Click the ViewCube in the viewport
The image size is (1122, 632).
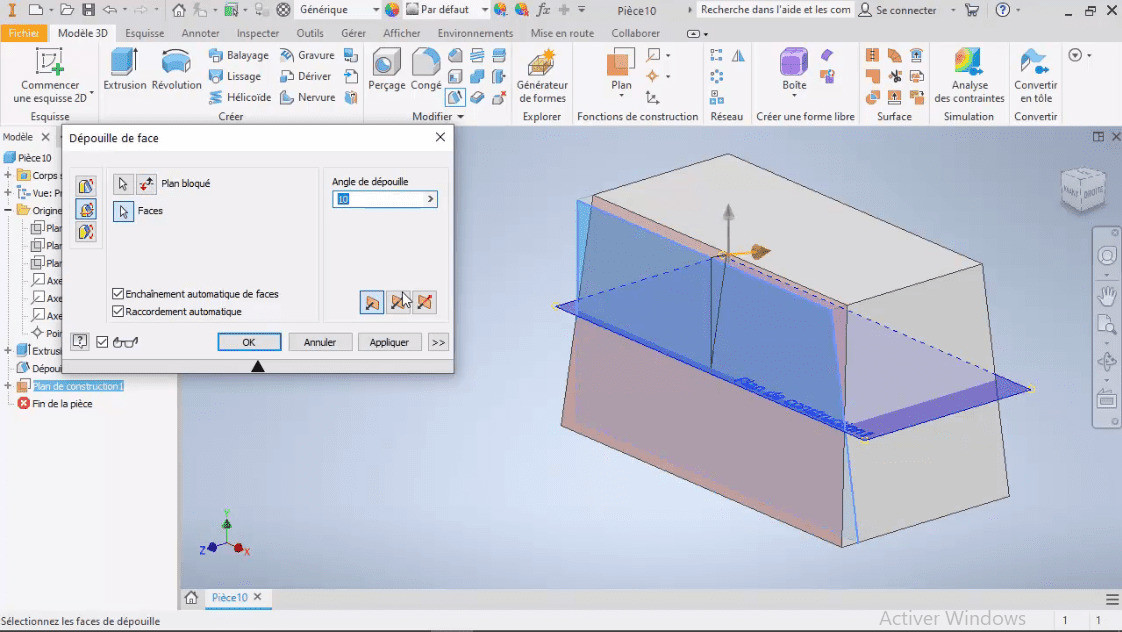tap(1083, 190)
